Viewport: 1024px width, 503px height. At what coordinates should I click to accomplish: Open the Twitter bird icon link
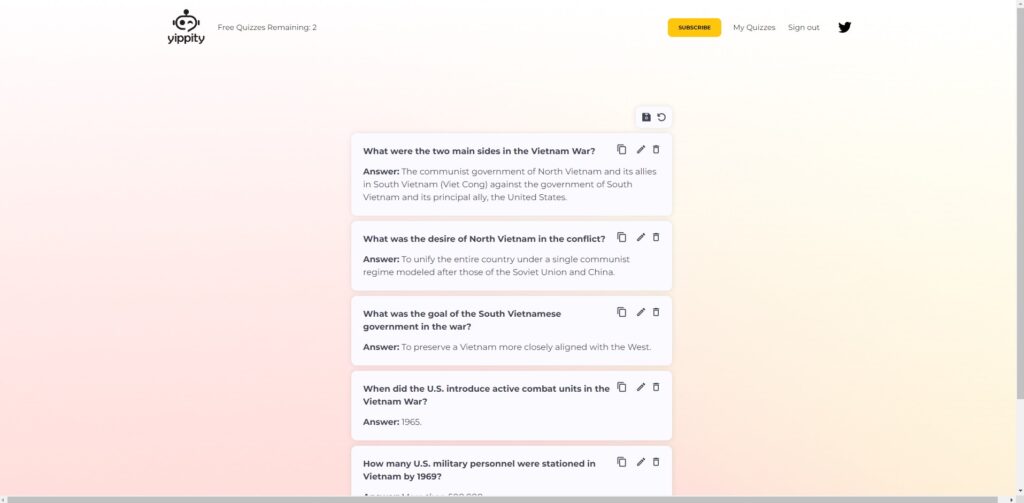coord(844,27)
